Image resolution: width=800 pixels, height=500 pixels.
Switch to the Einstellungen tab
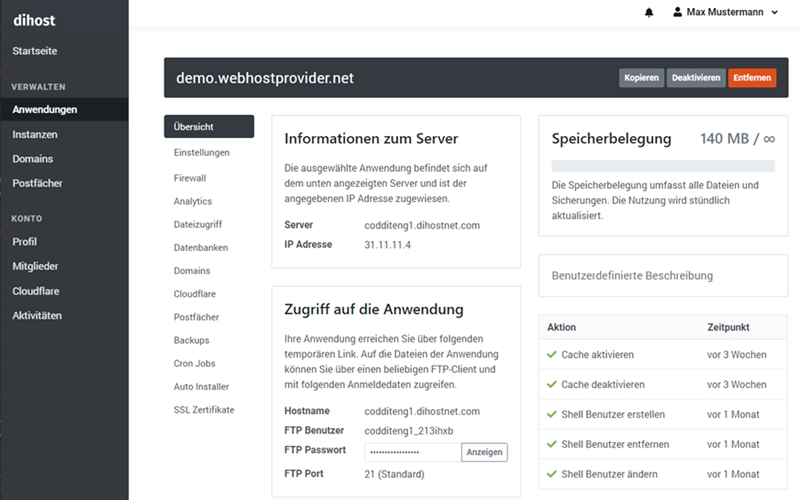[x=201, y=153]
